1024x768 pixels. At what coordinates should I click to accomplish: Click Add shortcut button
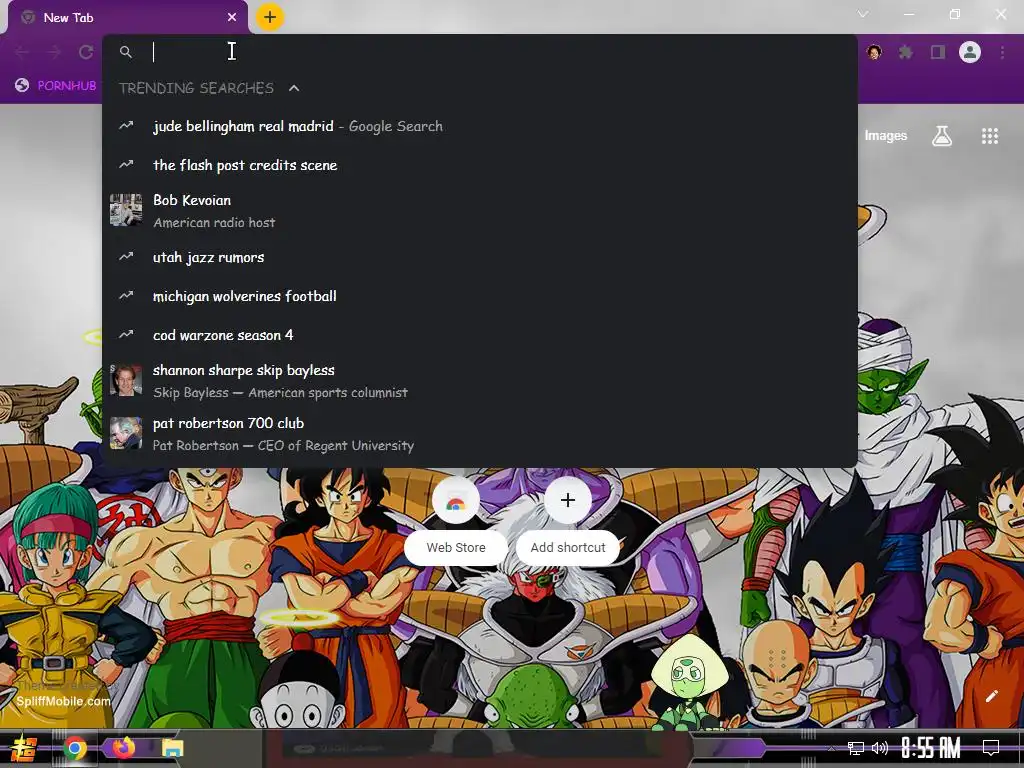(568, 521)
